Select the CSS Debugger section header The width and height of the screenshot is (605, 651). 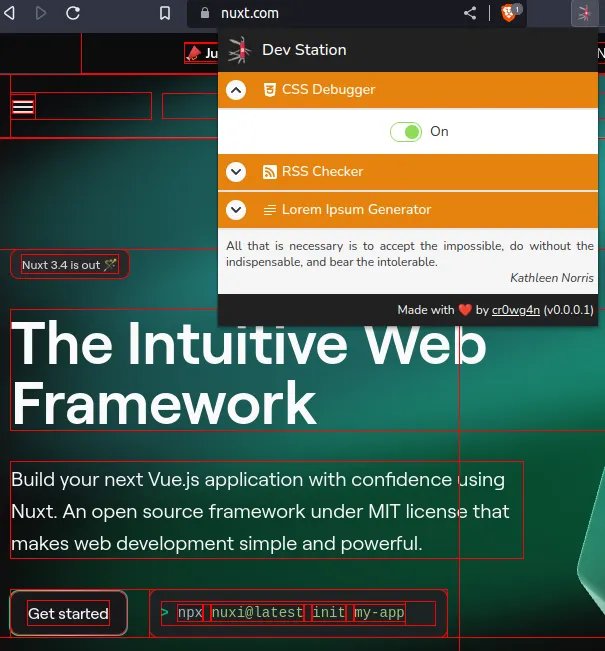coord(408,90)
